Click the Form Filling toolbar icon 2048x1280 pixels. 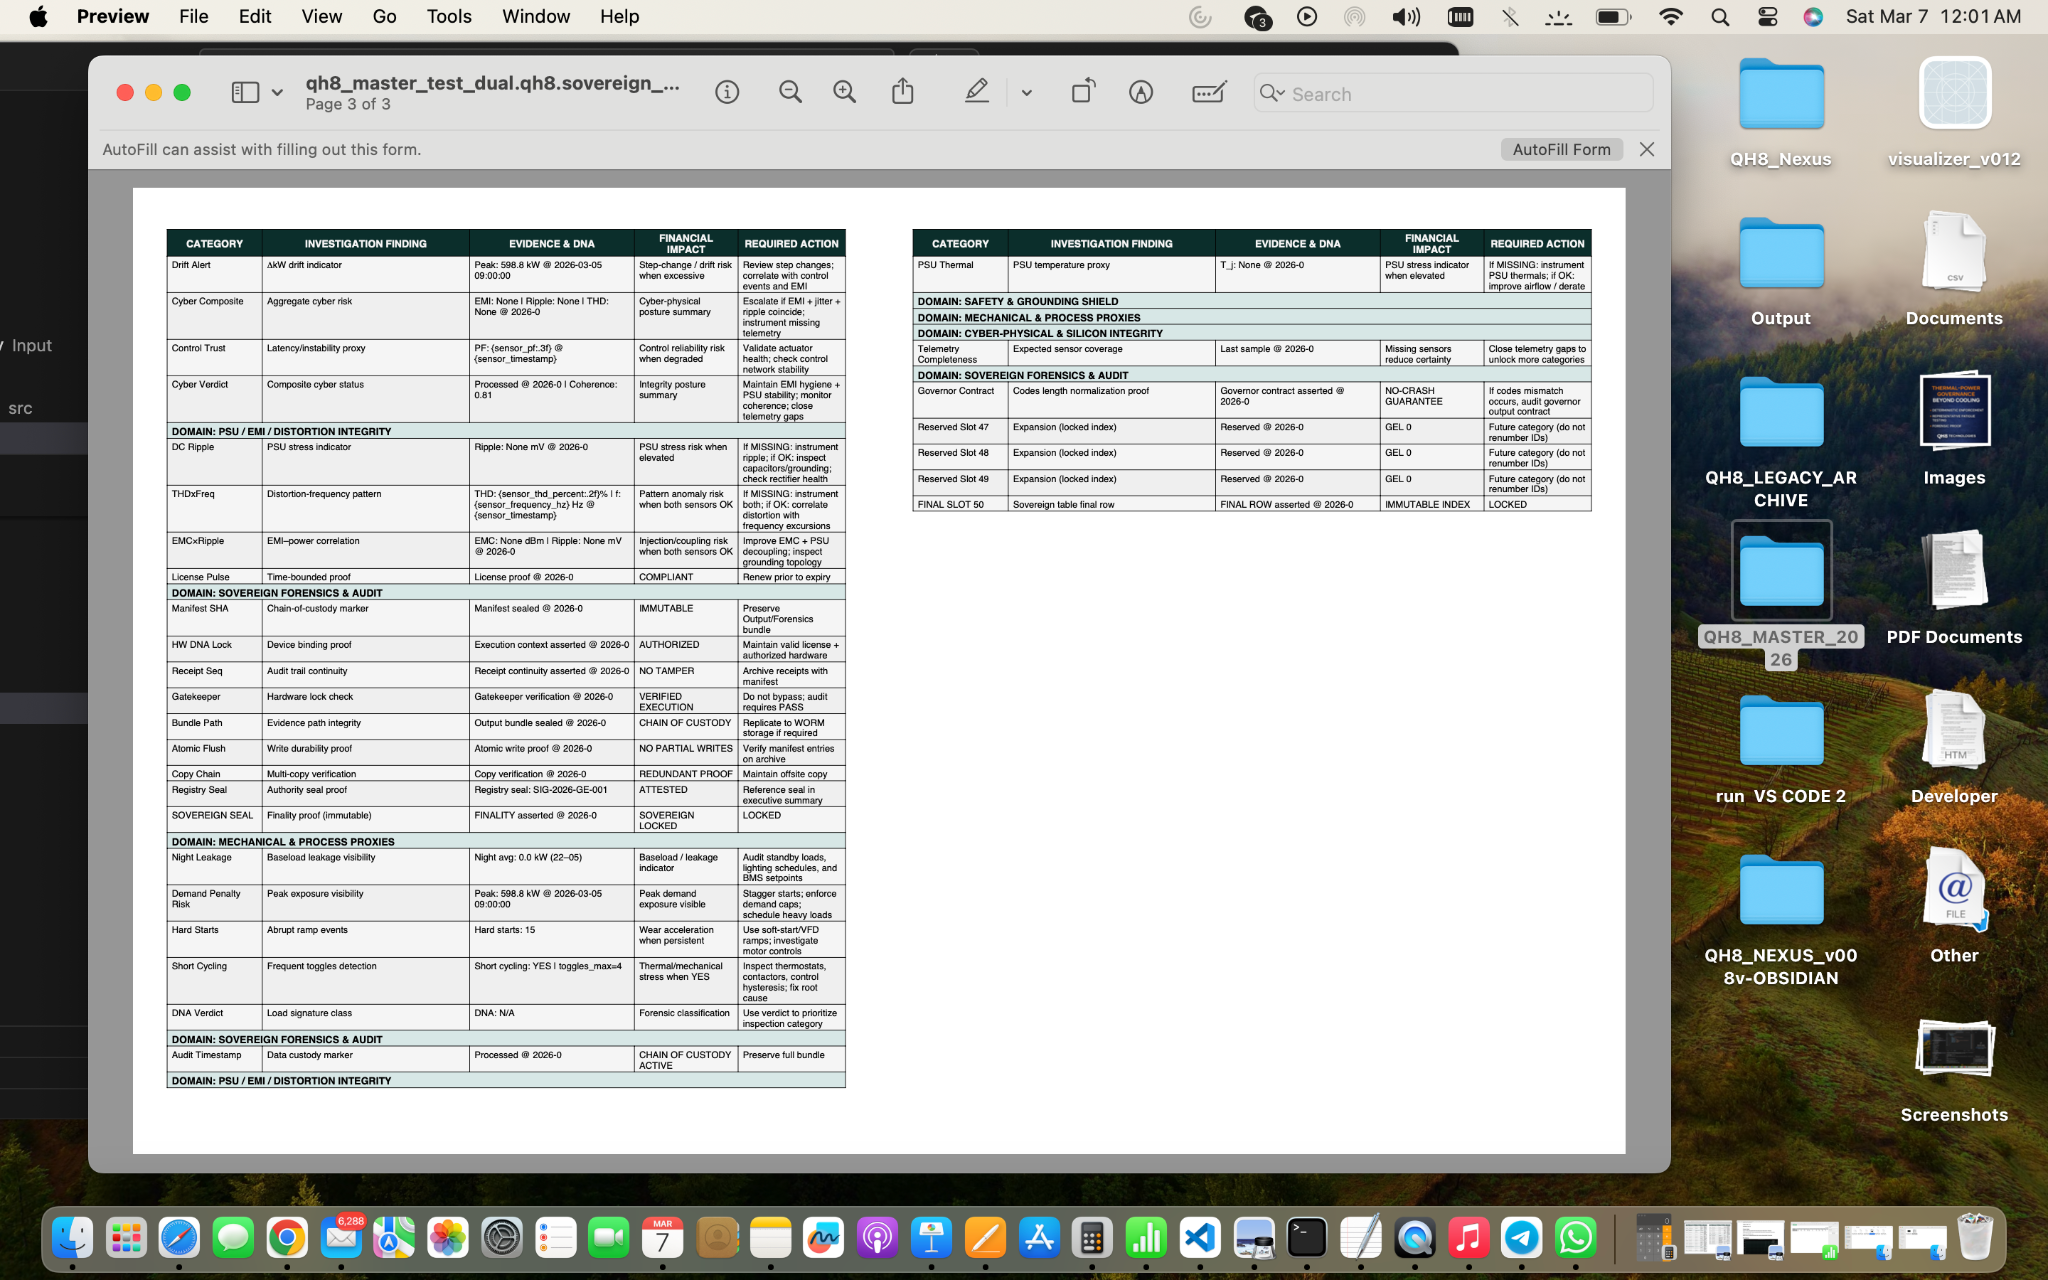pos(1209,93)
